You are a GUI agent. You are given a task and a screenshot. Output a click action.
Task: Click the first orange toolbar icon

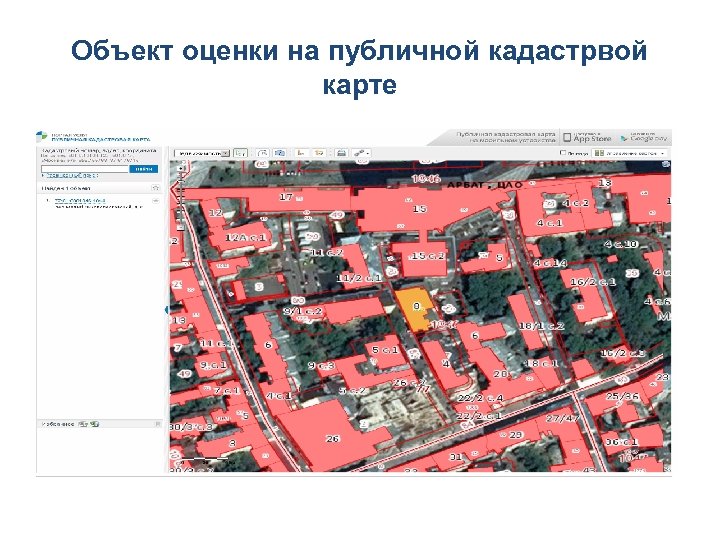tap(302, 153)
